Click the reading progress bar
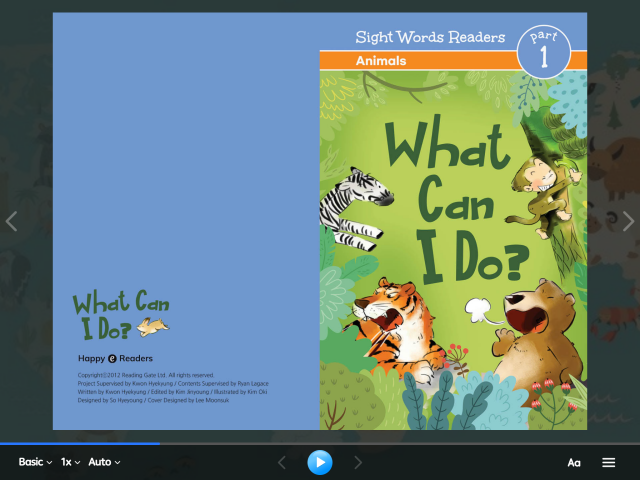Viewport: 640px width, 480px height. [320, 443]
